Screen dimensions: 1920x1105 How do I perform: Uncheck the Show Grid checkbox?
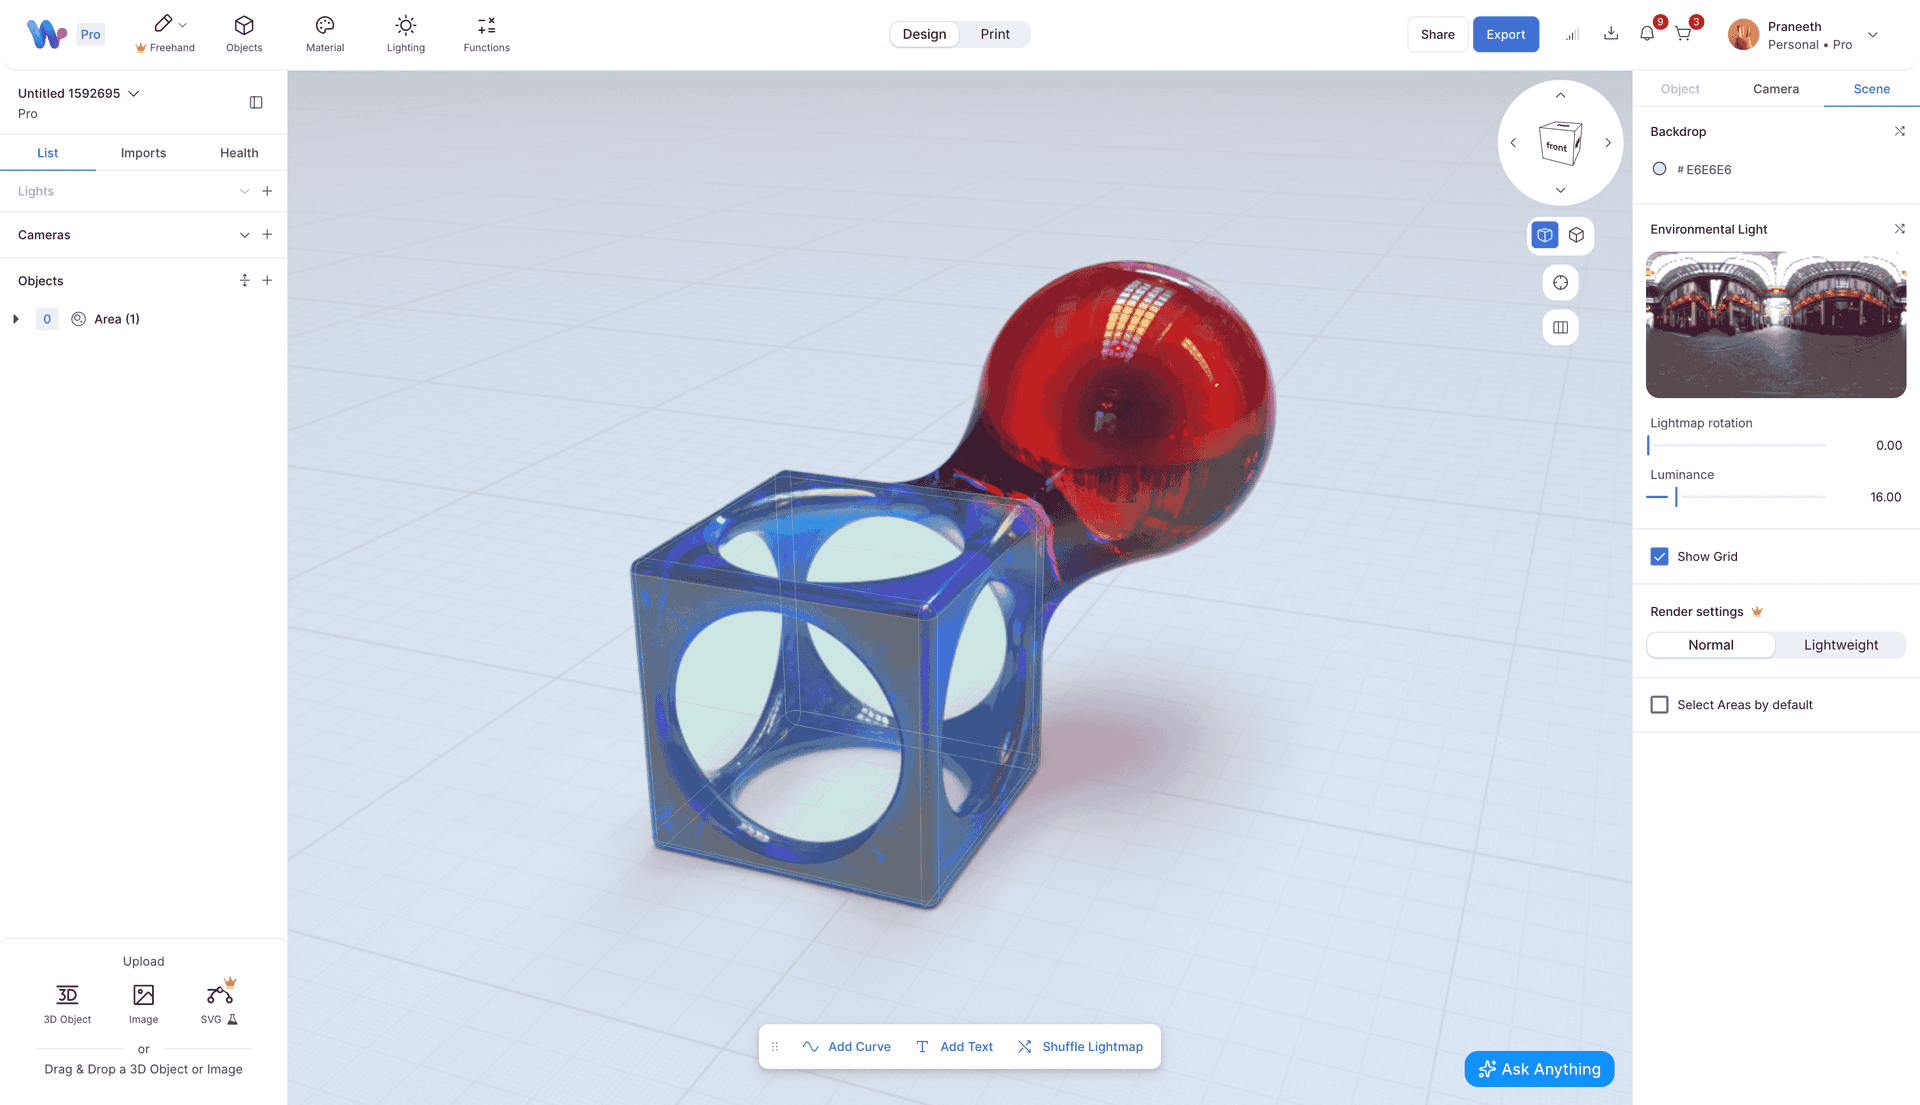pyautogui.click(x=1659, y=557)
